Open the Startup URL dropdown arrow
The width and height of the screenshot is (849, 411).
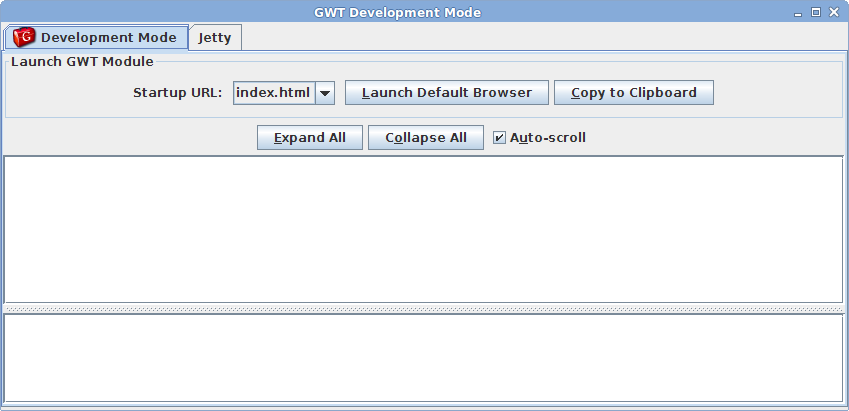click(x=325, y=93)
